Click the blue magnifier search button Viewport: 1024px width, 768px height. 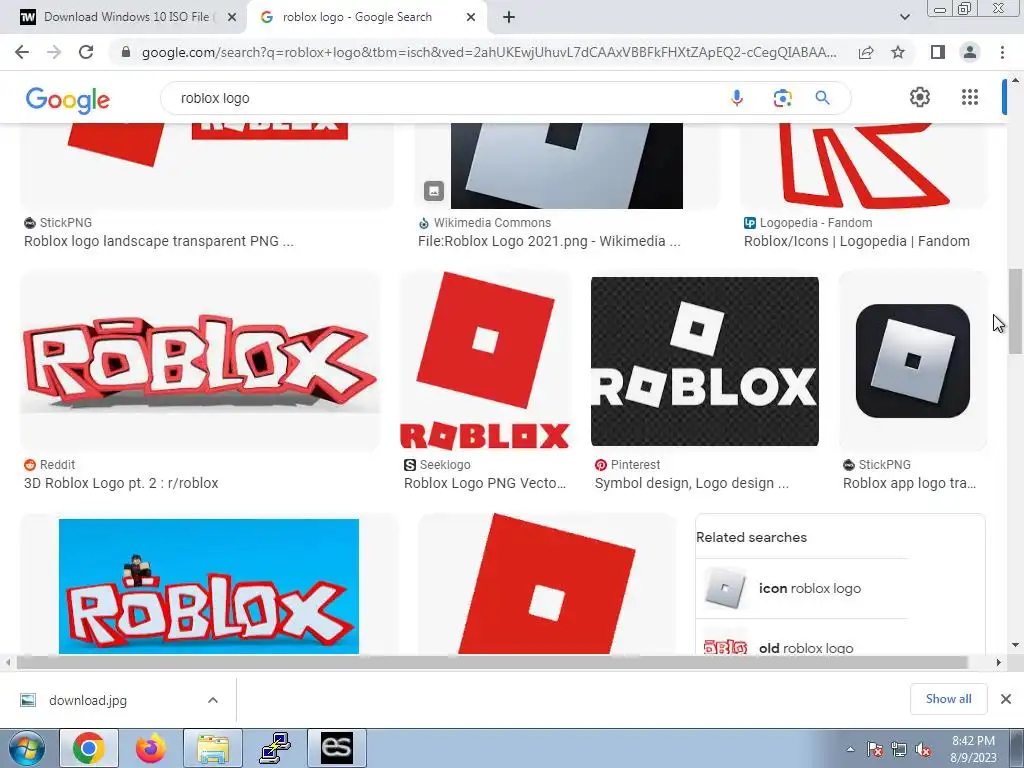click(822, 98)
